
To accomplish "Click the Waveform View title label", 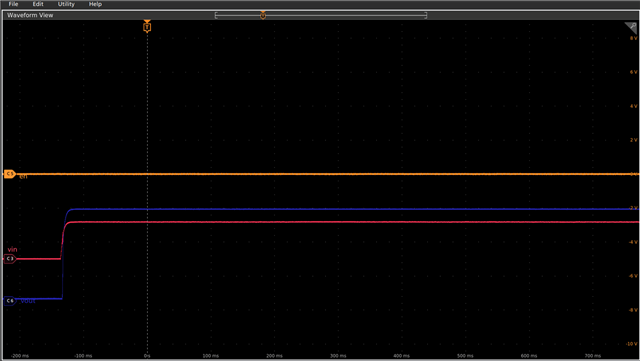I will [x=30, y=15].
